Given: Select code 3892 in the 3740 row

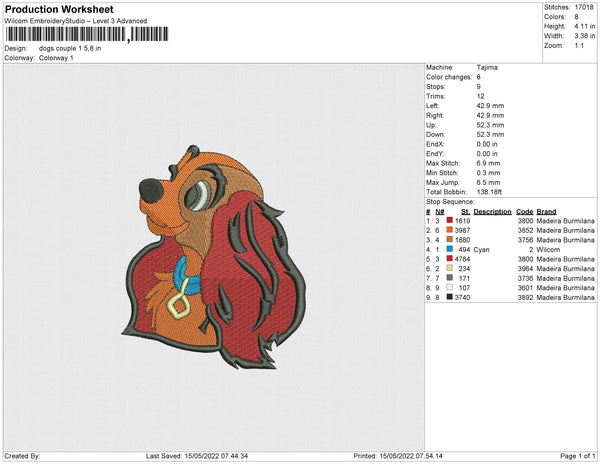Looking at the screenshot, I should pos(525,297).
